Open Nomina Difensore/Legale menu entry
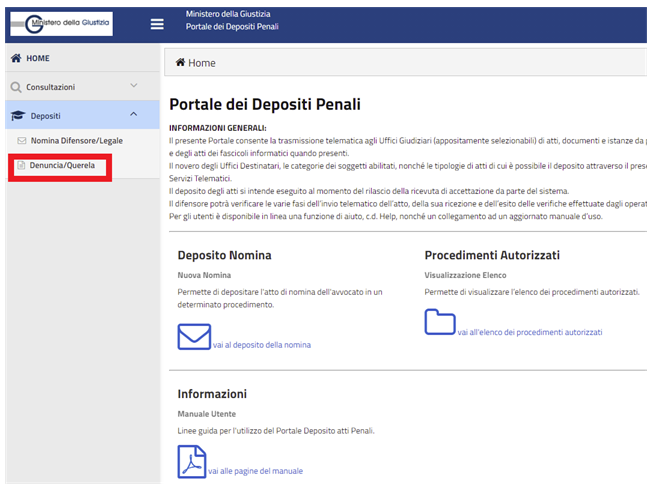Image resolution: width=660 pixels, height=500 pixels. (77, 141)
